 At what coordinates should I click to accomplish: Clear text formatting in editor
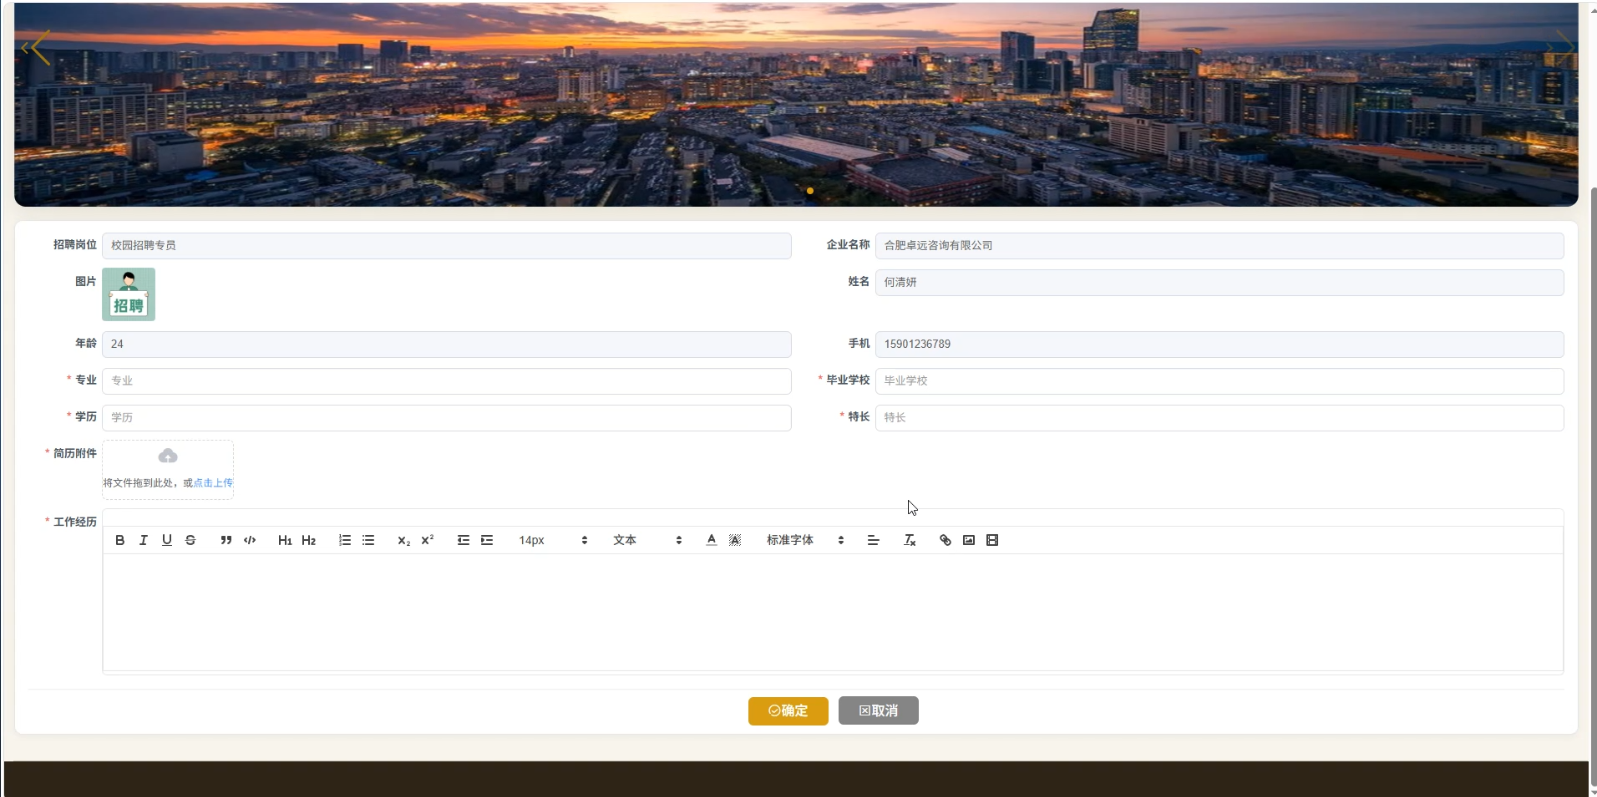[x=910, y=540]
